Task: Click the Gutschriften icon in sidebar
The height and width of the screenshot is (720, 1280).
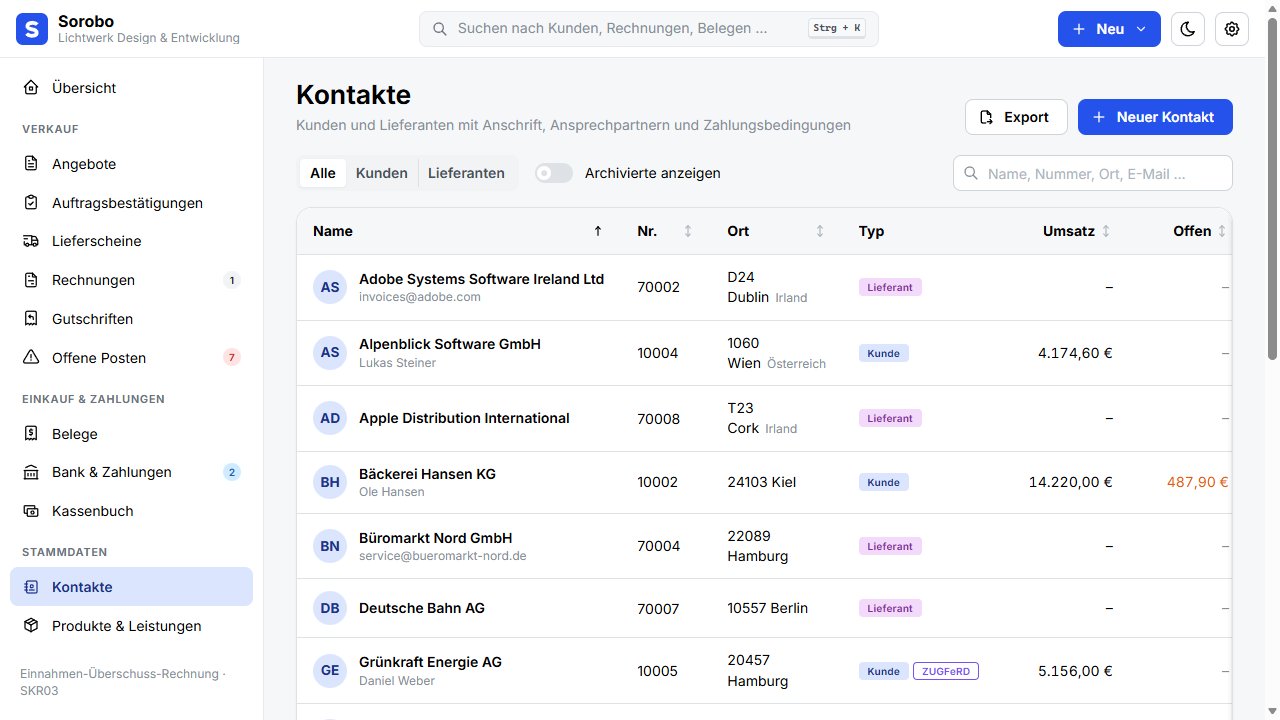Action: [x=31, y=319]
